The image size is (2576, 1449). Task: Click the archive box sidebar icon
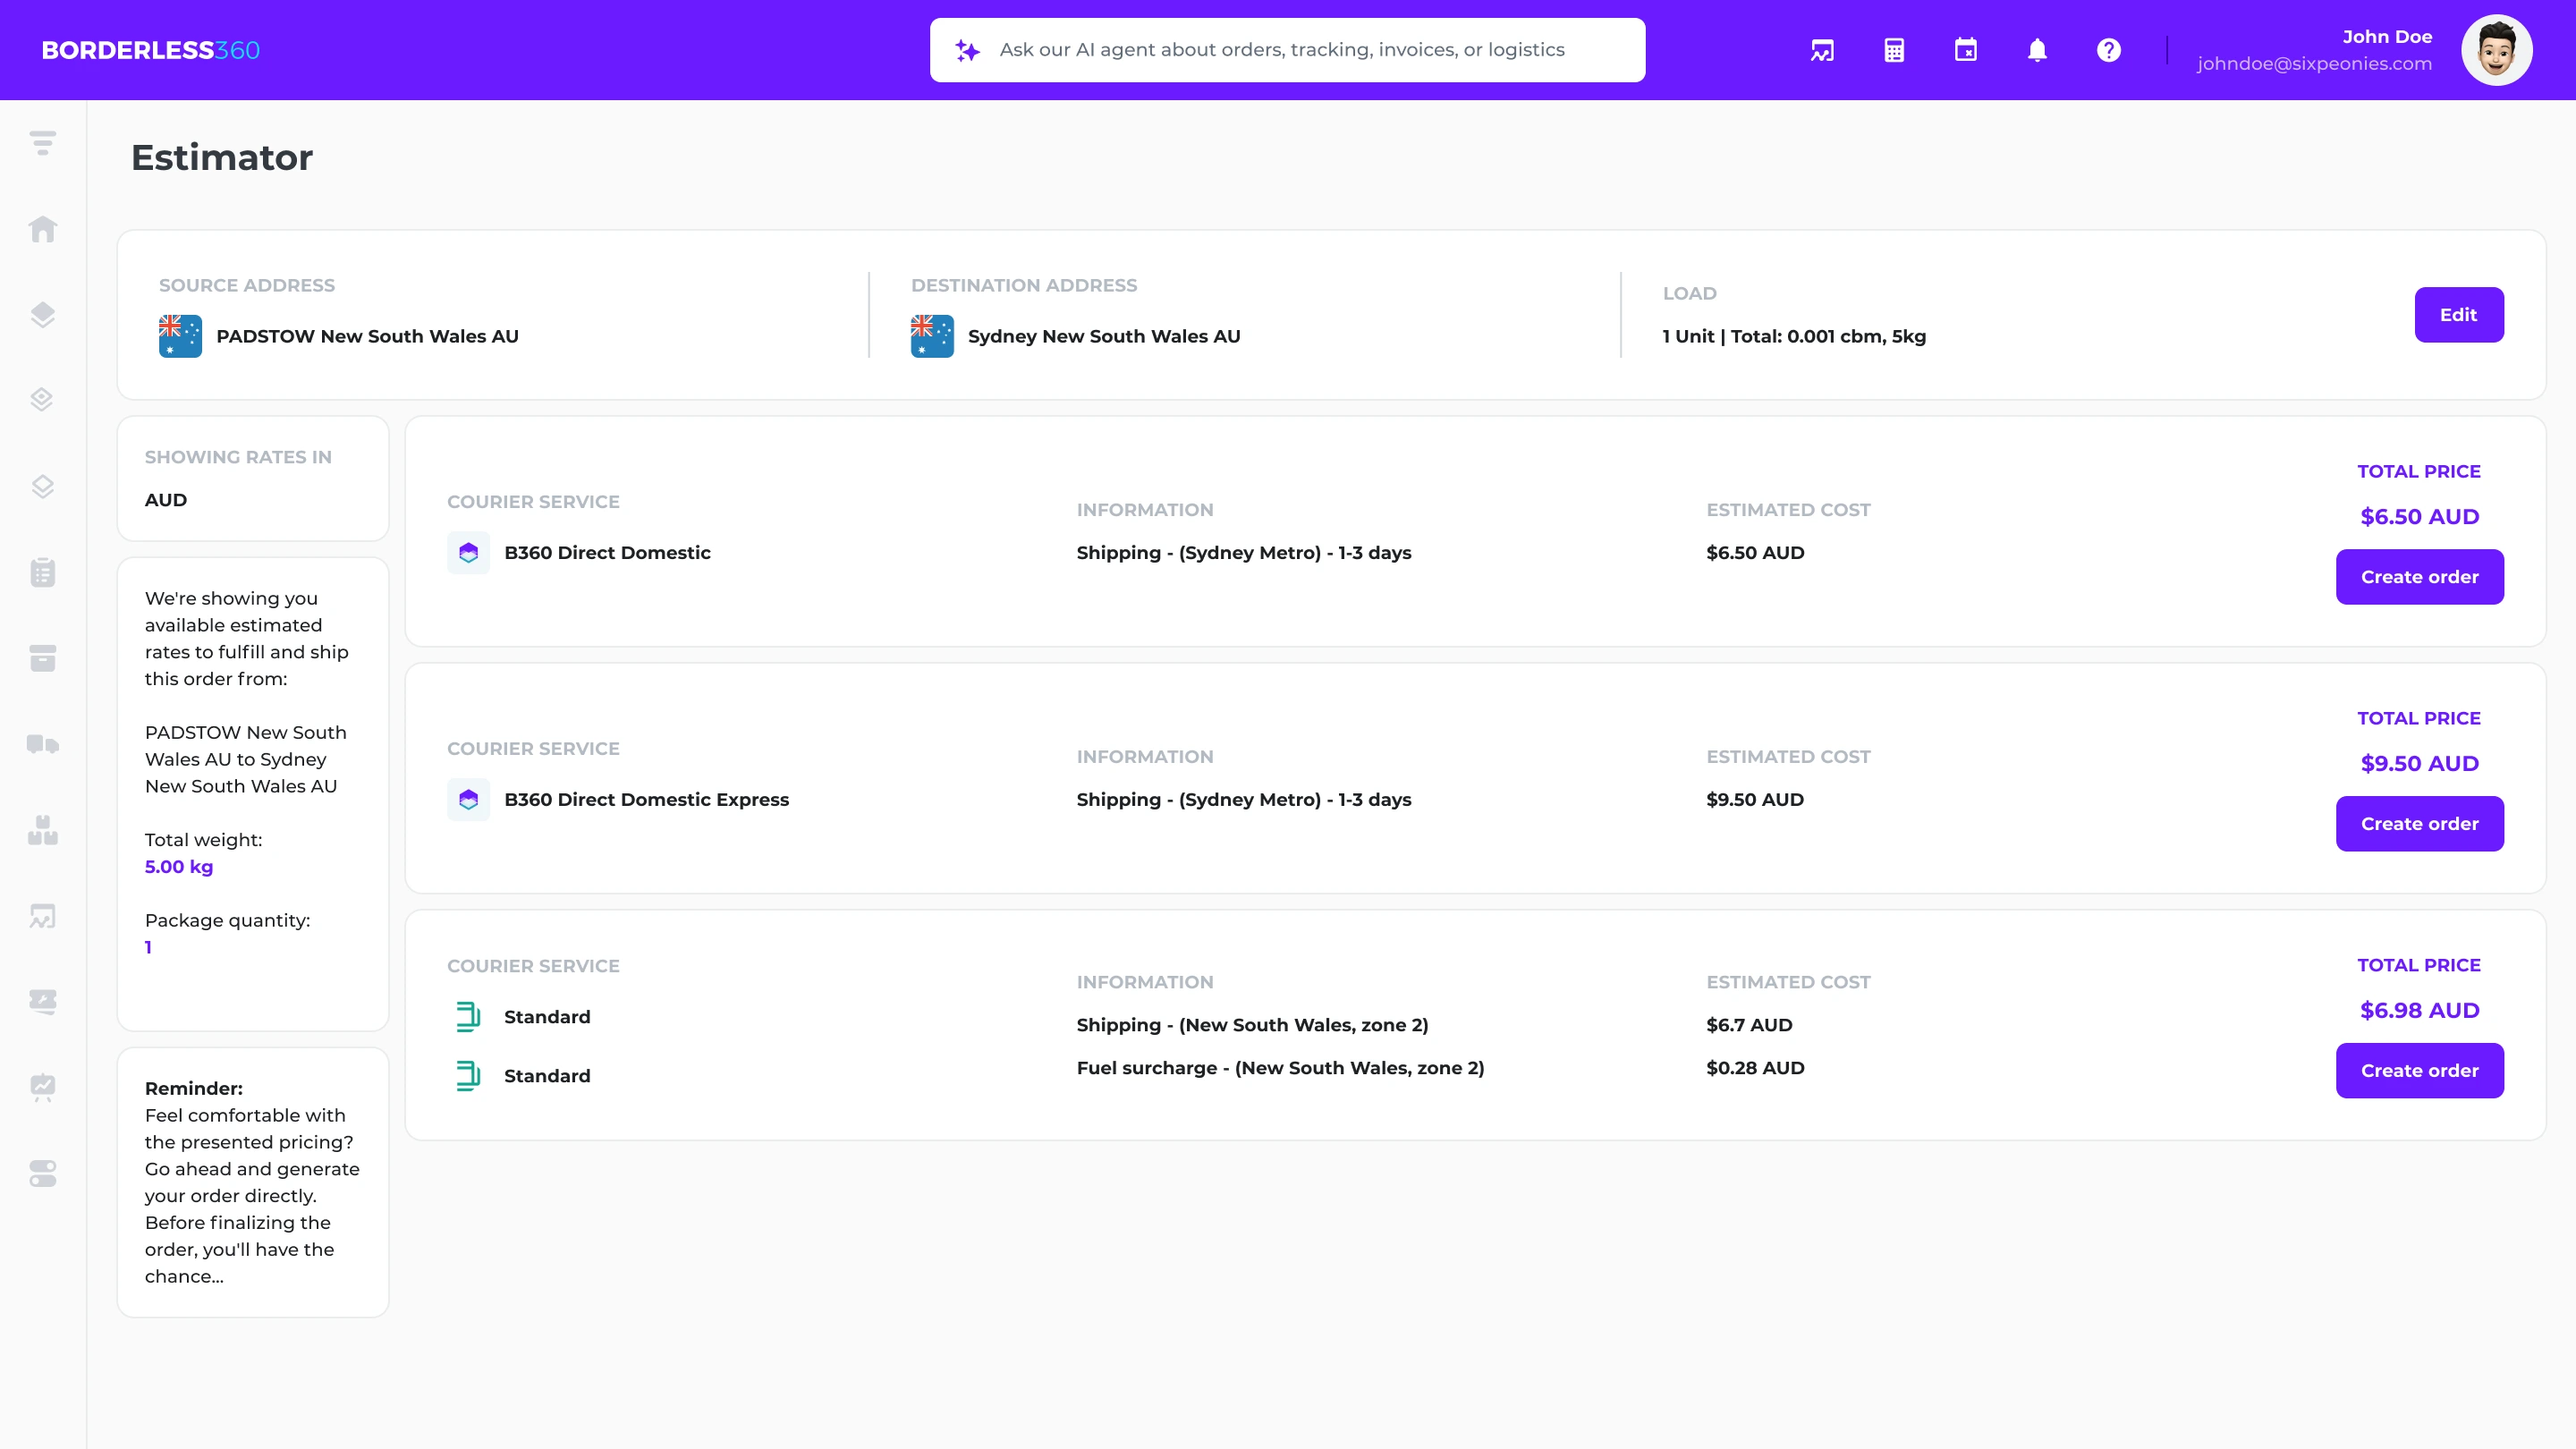click(42, 658)
